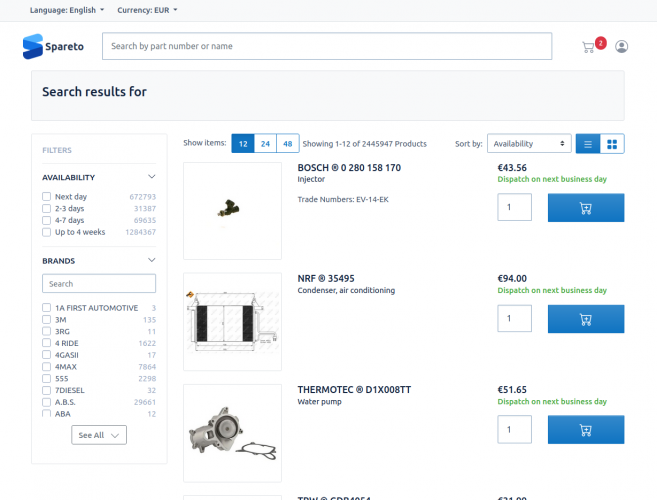Open BOSCH ® 0 280 158 170 product link
657x500 pixels.
(349, 168)
